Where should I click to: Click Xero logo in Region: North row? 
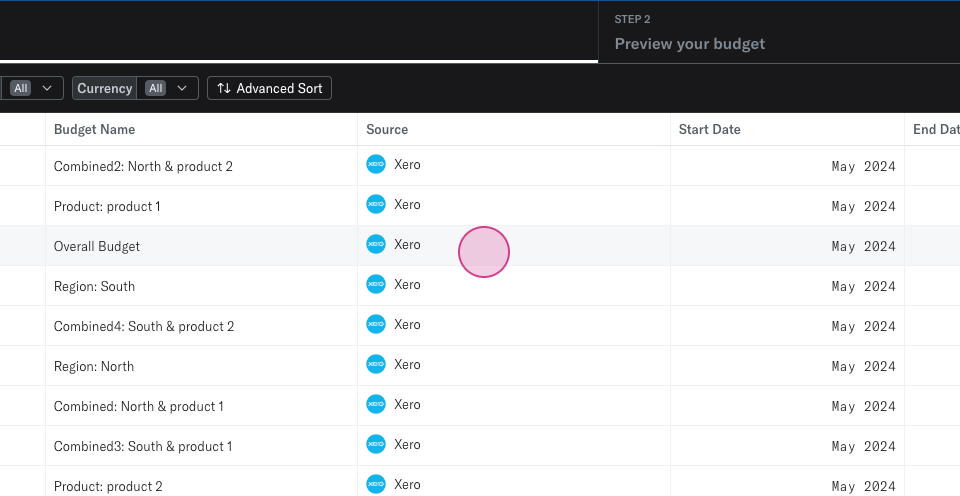tap(376, 365)
